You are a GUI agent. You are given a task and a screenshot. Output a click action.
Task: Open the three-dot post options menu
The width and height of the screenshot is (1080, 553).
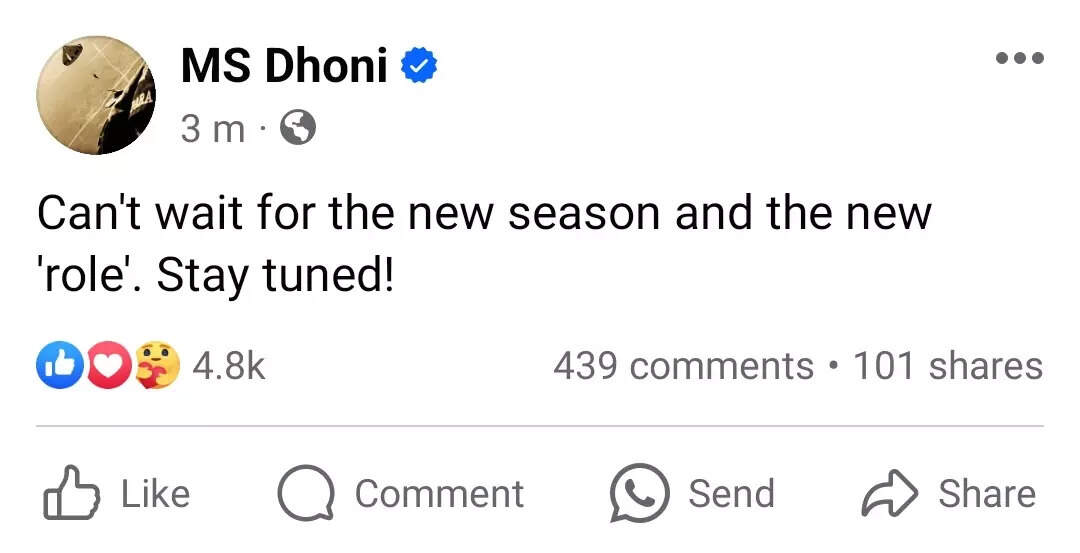click(x=1019, y=58)
